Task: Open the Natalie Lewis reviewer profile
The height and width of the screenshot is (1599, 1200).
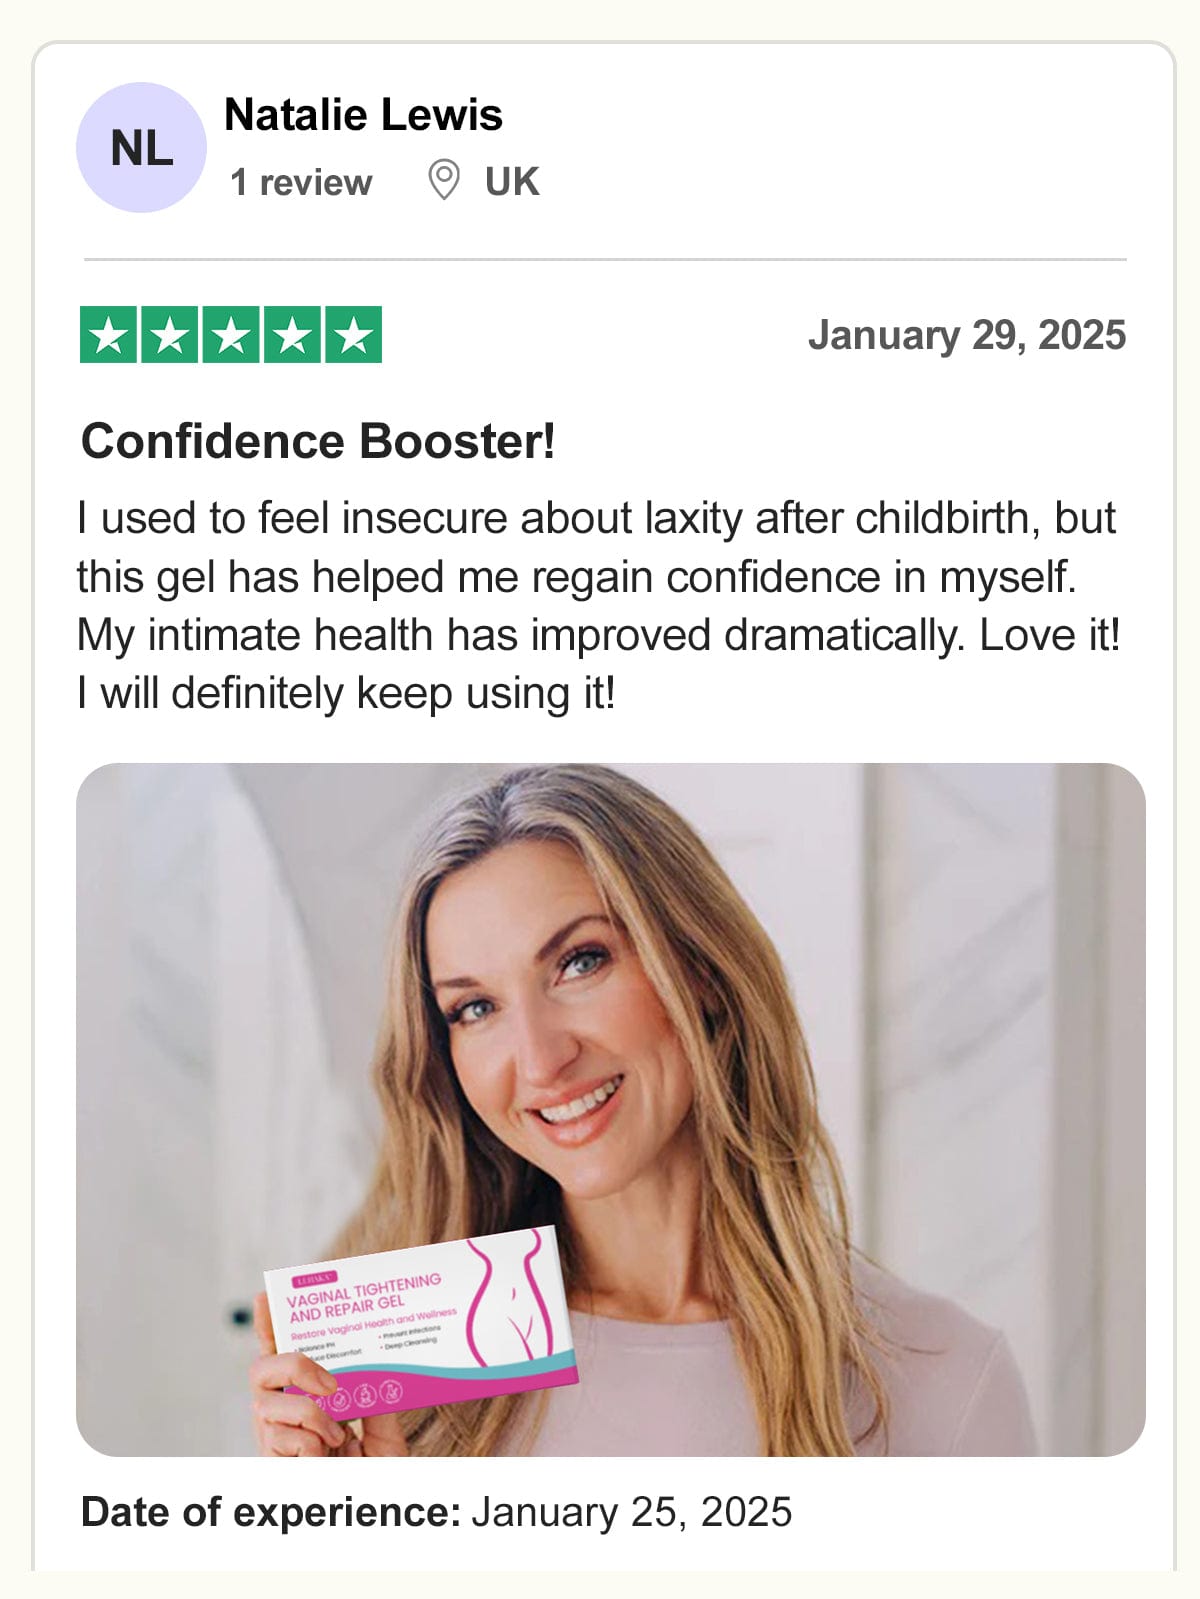Action: [363, 115]
